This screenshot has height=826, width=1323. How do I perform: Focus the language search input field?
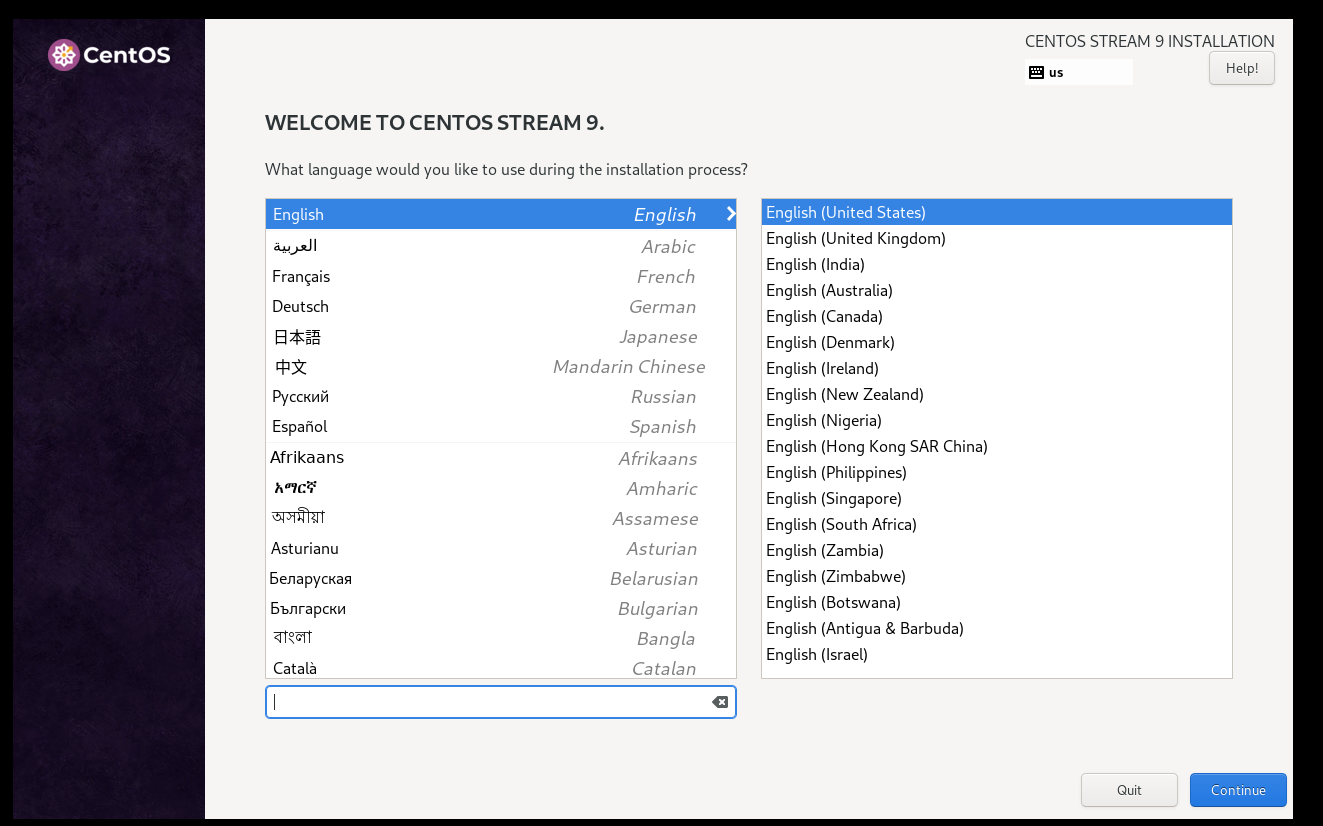500,702
